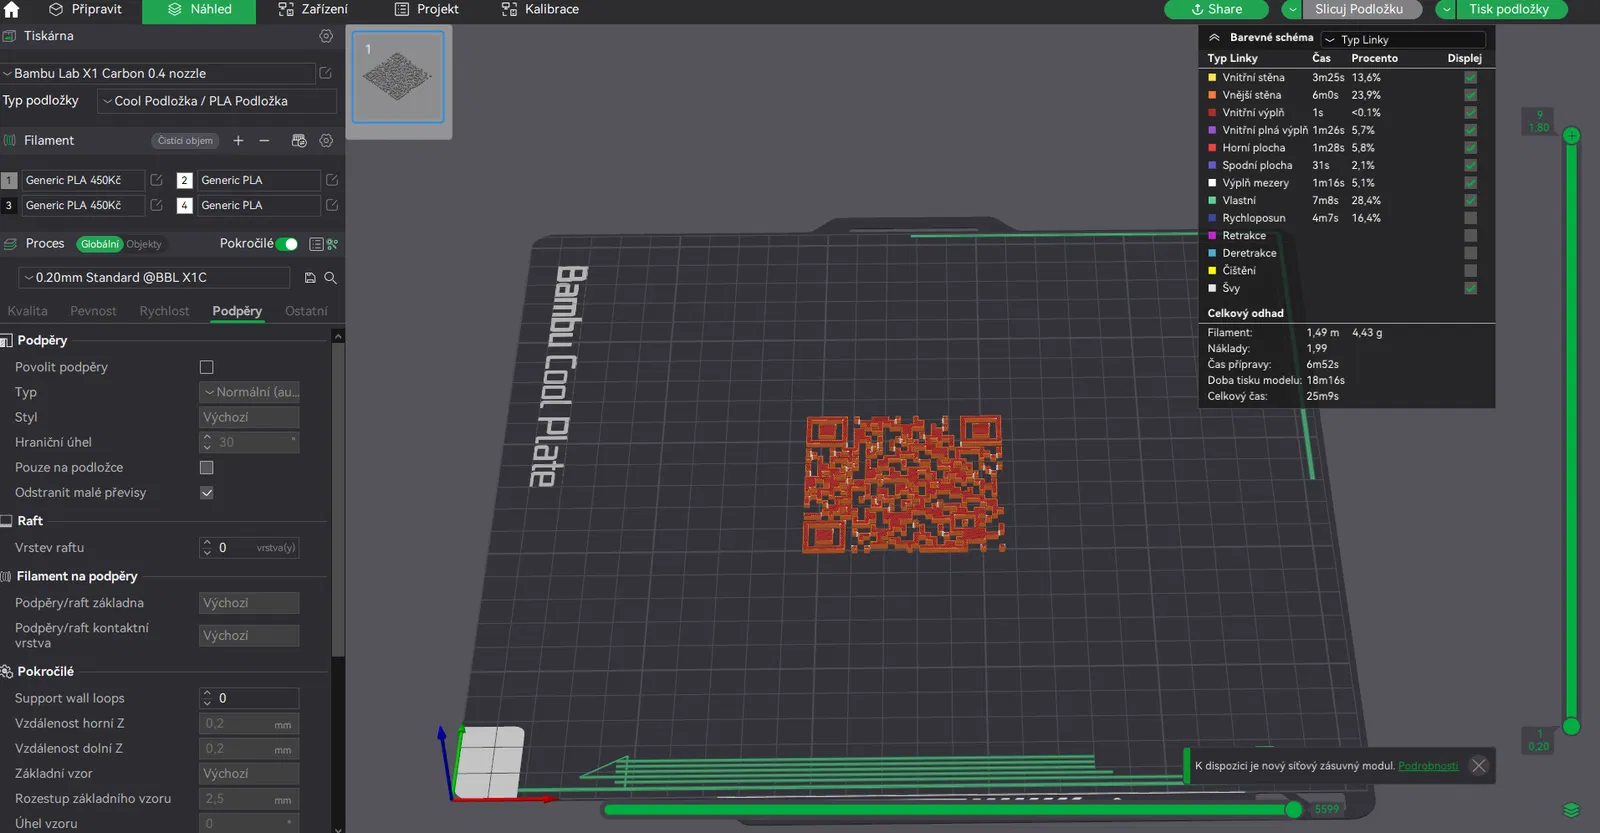Switch to the Kvalita settings tab
1600x833 pixels.
click(x=28, y=311)
